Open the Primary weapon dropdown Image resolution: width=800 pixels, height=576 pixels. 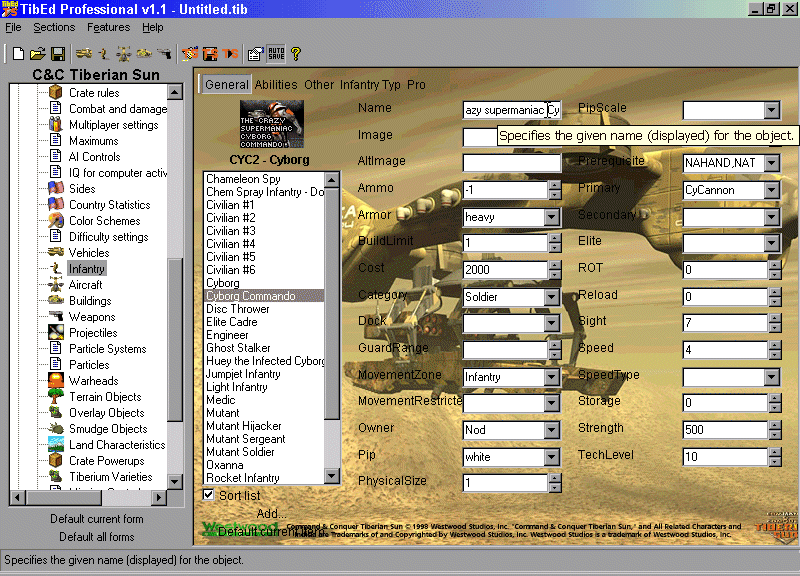point(771,190)
